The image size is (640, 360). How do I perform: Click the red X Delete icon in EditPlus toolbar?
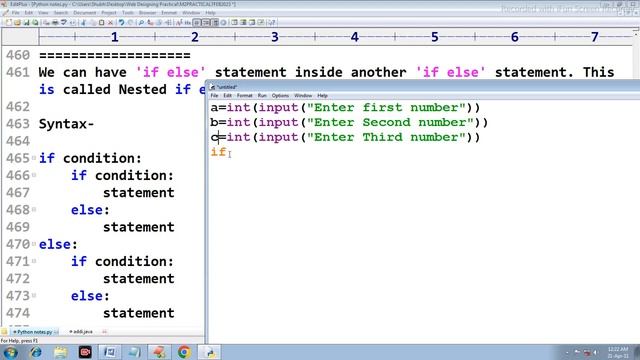[110, 22]
